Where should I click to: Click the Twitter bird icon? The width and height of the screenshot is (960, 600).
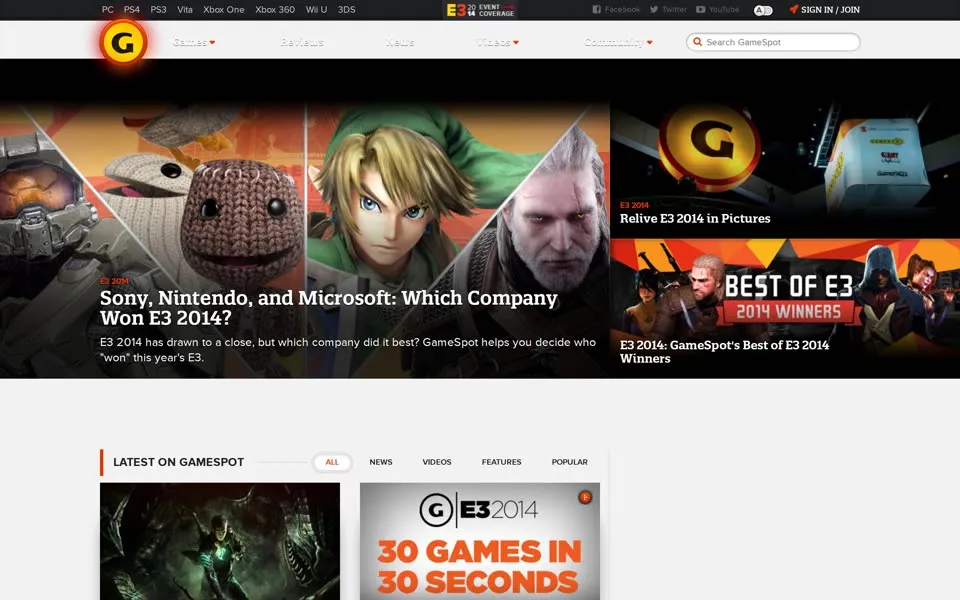[x=654, y=10]
